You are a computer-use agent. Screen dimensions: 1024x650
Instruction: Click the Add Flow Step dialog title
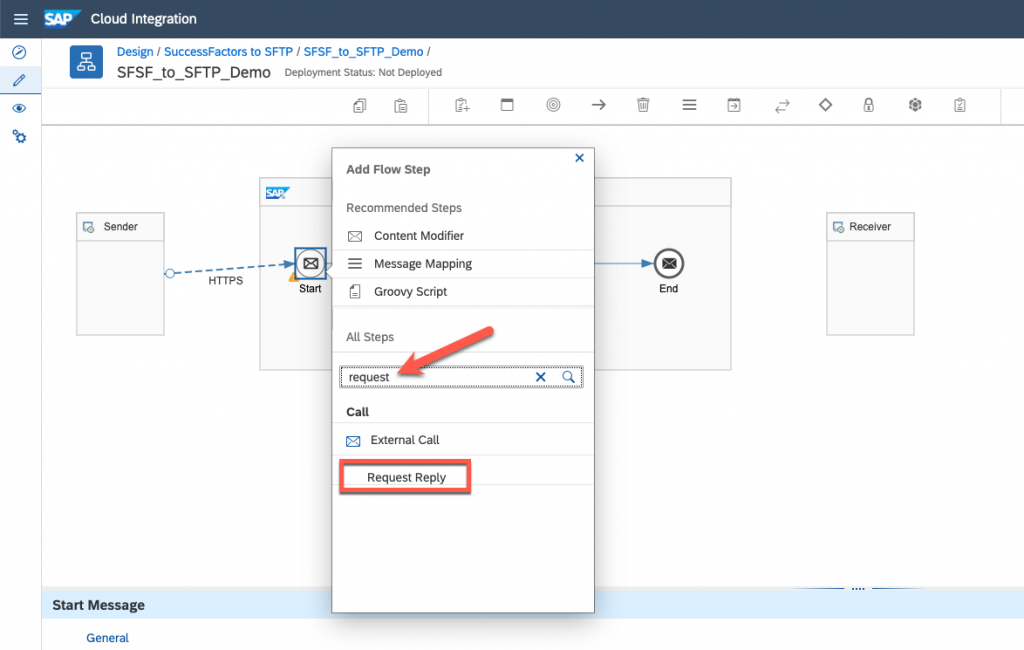(x=388, y=169)
